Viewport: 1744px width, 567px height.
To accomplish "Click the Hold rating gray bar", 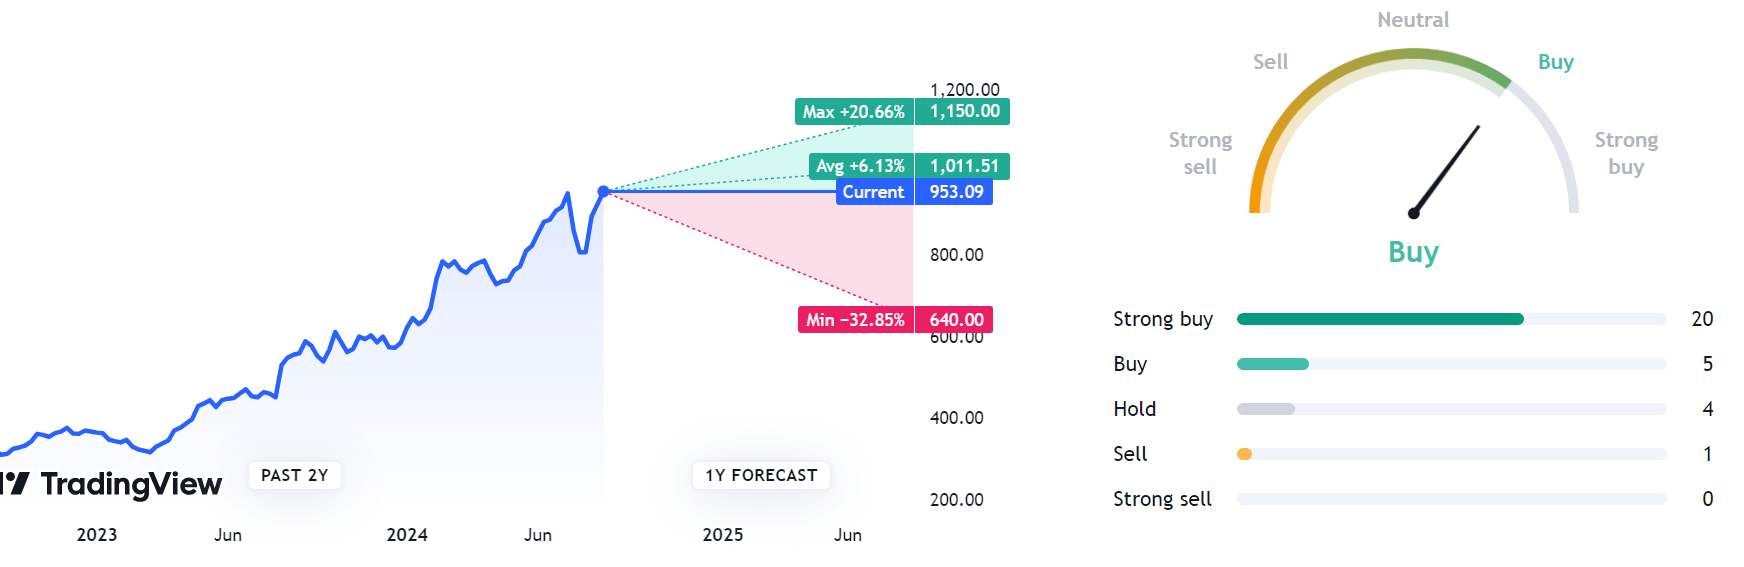I will click(x=1452, y=409).
